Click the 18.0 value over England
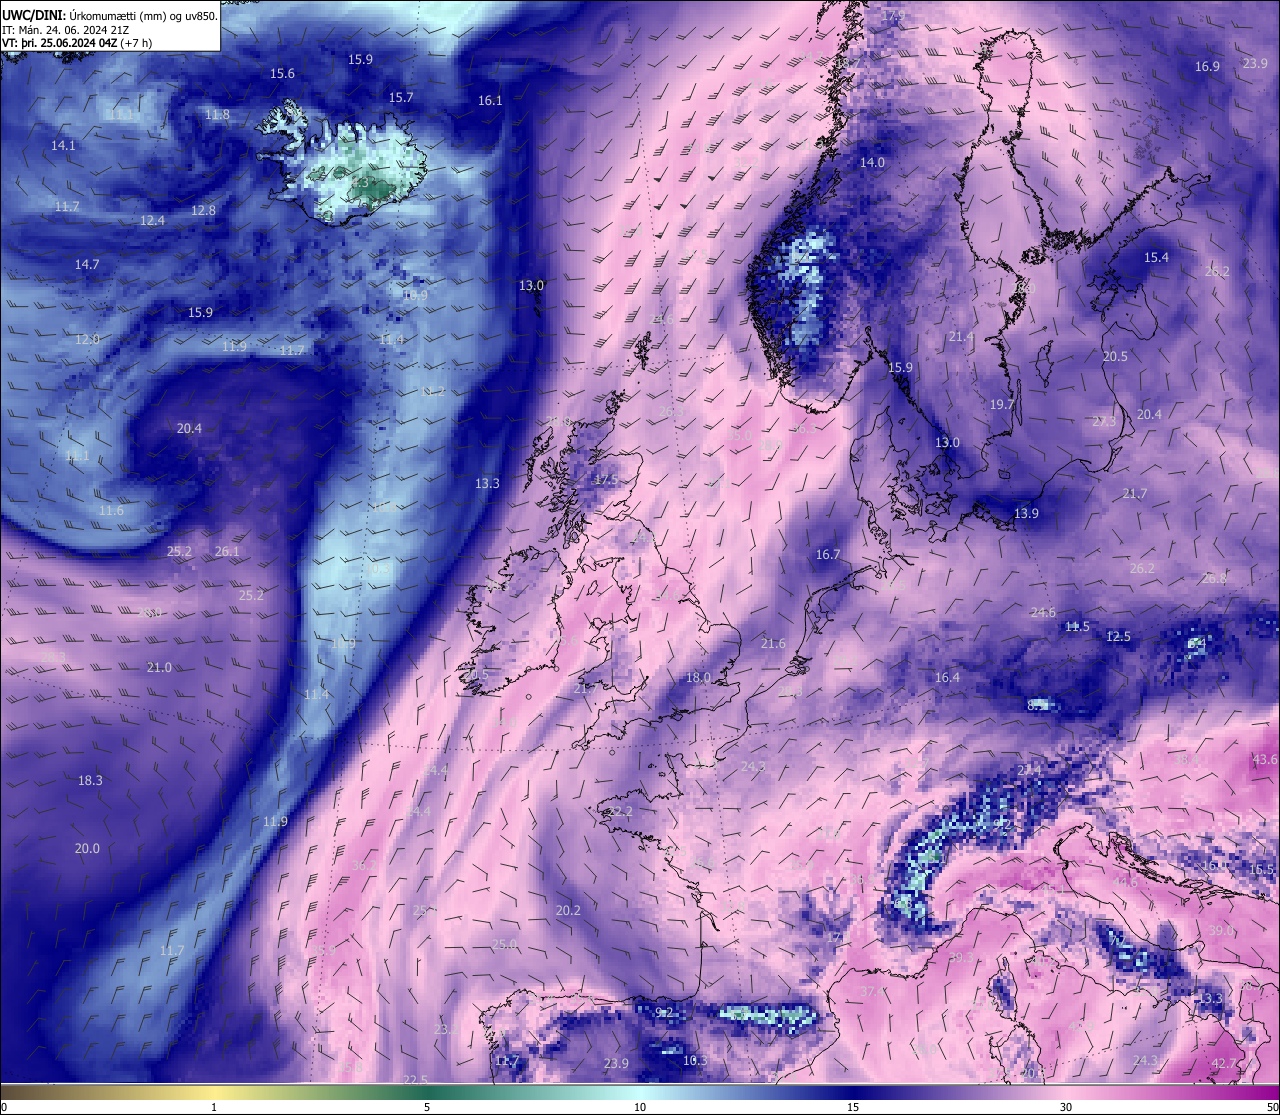This screenshot has width=1280, height=1115. 698,678
